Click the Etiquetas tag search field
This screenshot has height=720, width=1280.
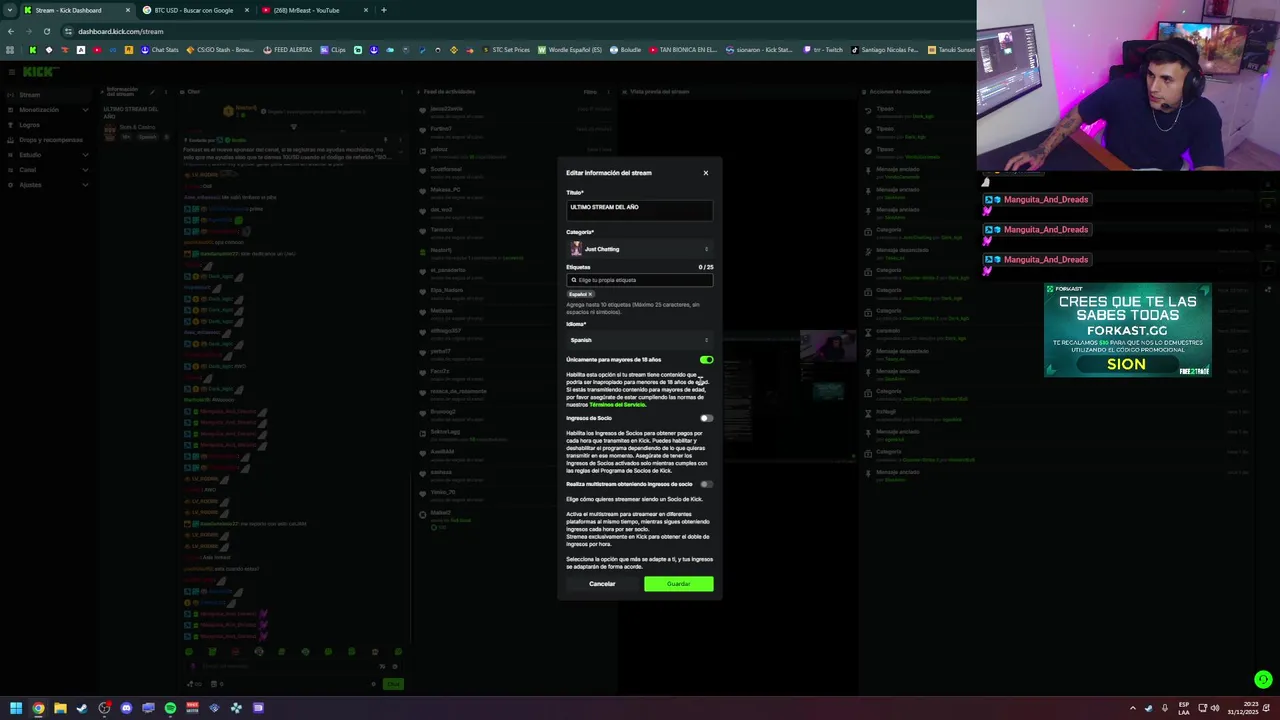pyautogui.click(x=639, y=280)
